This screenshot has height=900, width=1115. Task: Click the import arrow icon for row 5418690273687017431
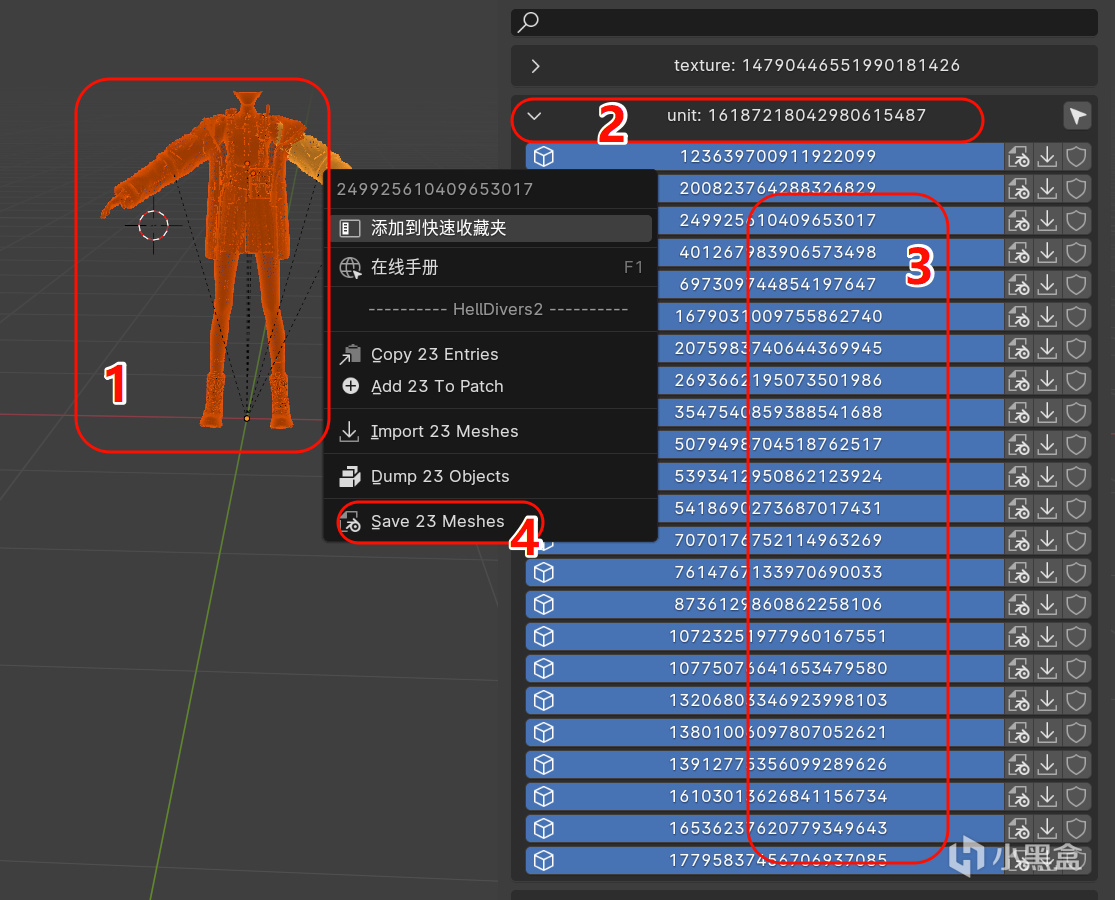(1047, 508)
